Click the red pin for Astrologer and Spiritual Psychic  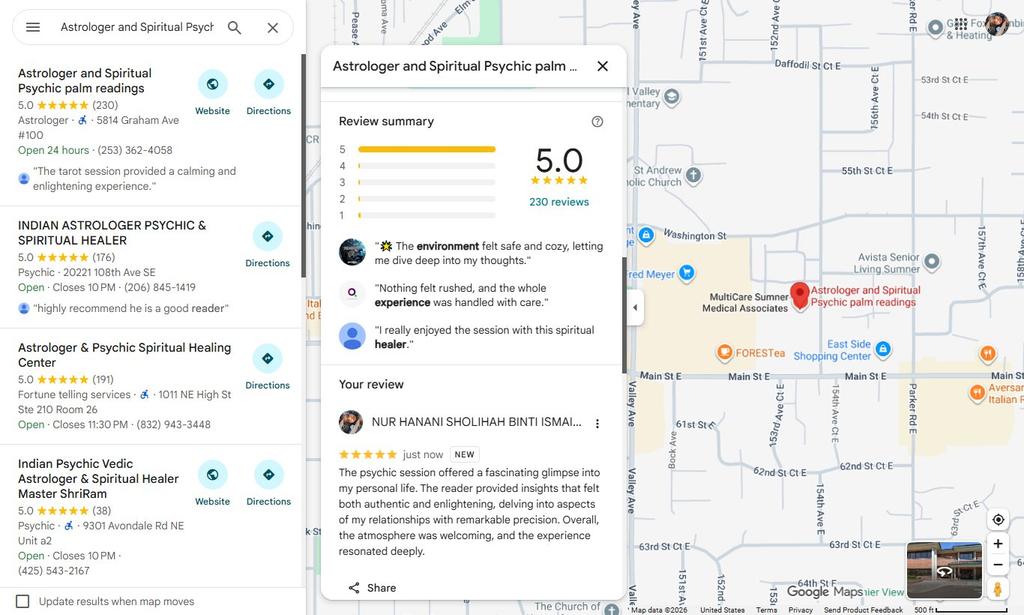[799, 296]
